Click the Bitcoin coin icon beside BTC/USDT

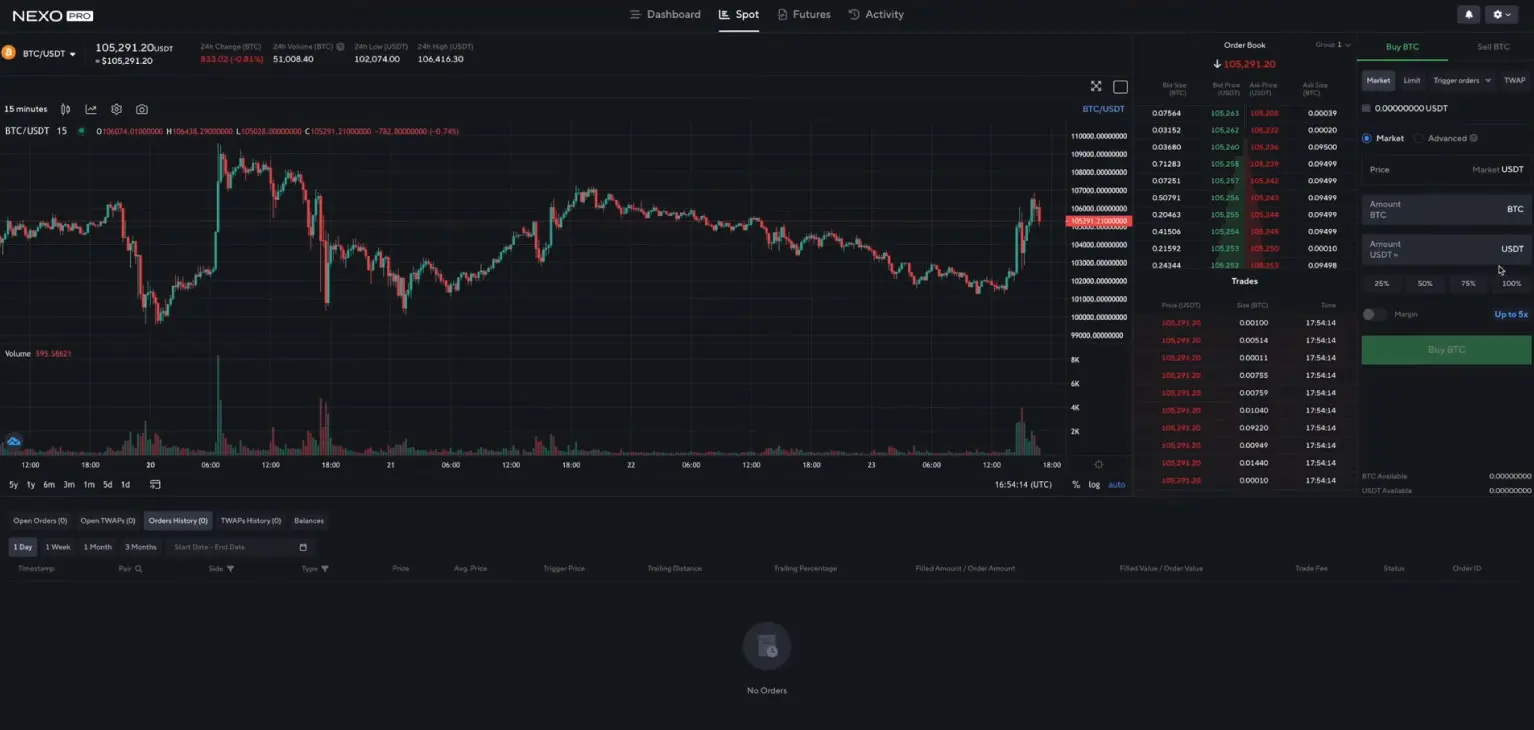coord(8,52)
